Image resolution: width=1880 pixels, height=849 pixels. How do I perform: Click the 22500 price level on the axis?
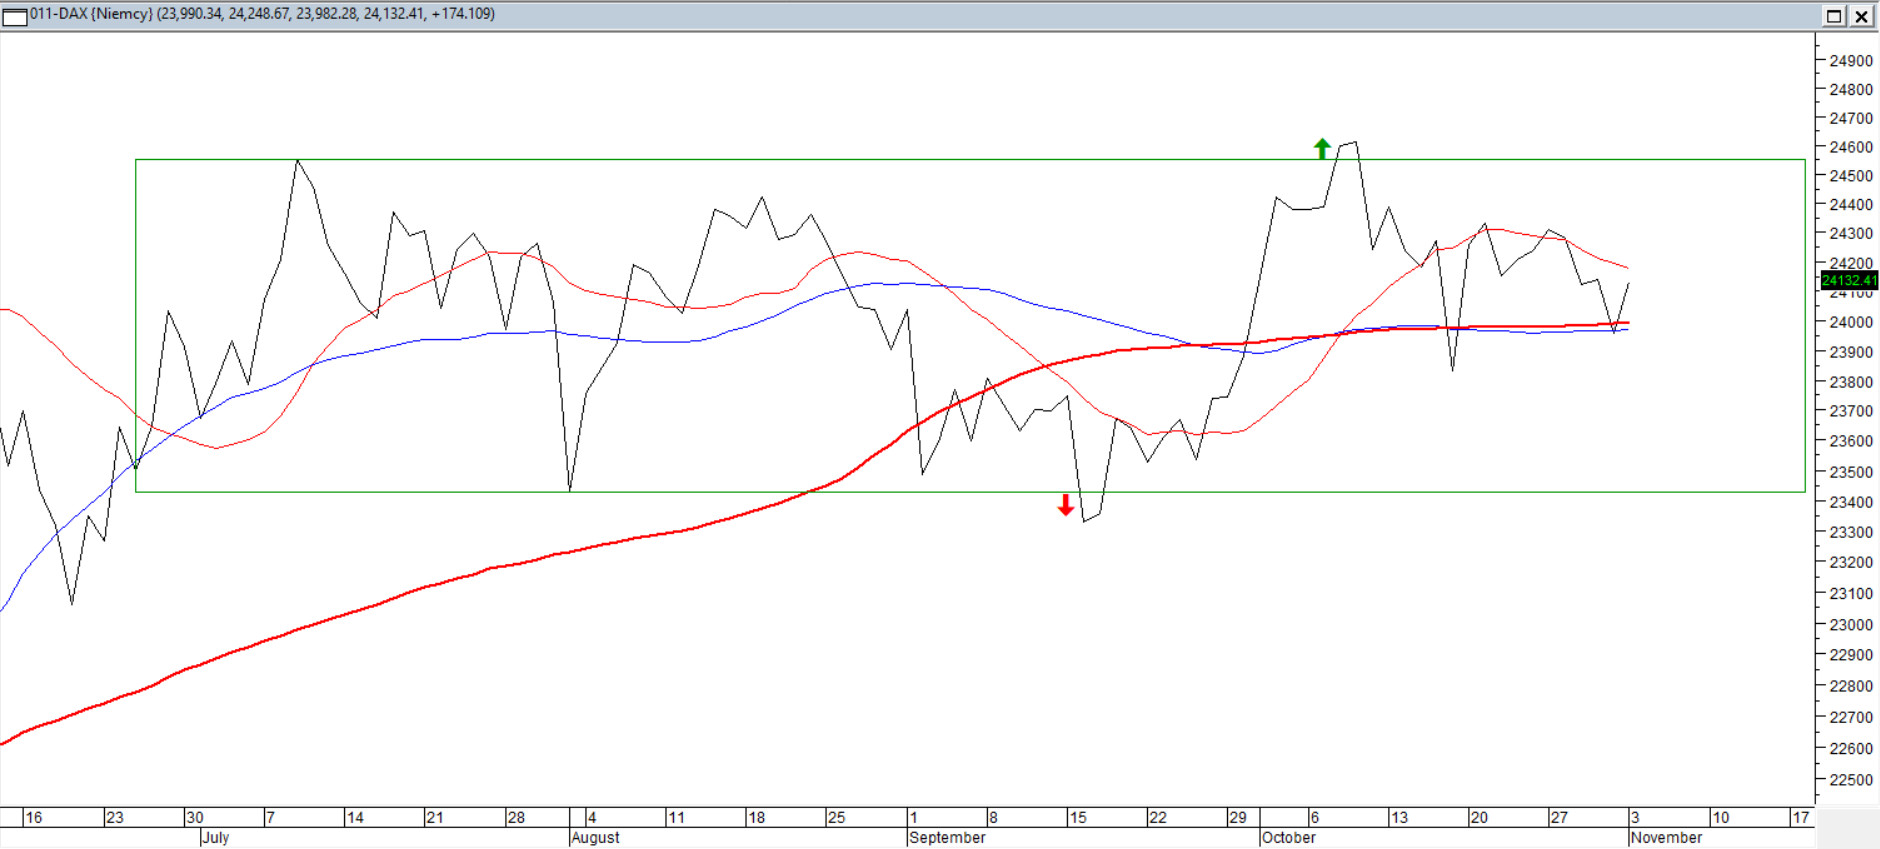point(1850,780)
